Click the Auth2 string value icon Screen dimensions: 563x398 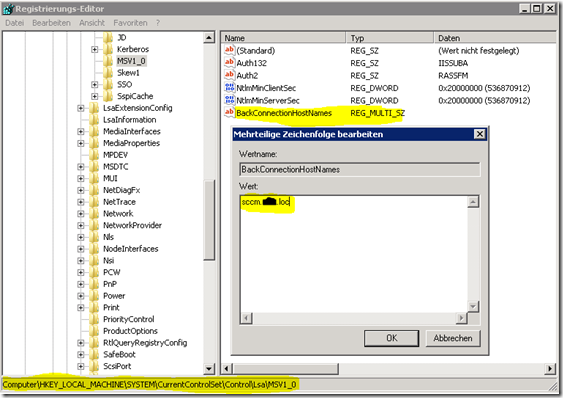pyautogui.click(x=229, y=75)
